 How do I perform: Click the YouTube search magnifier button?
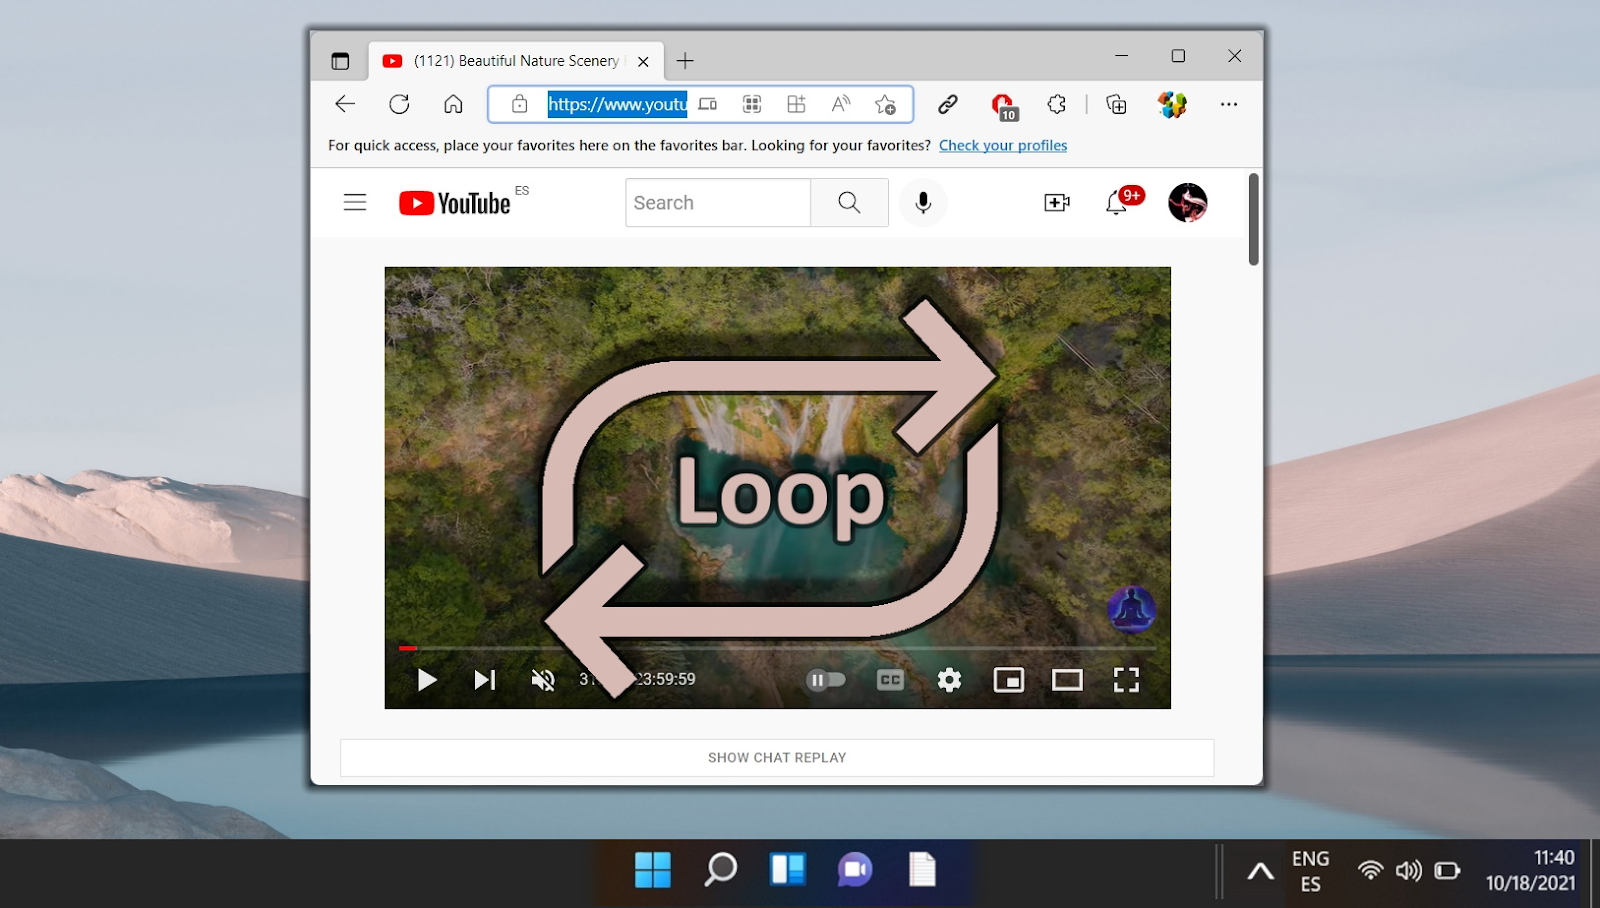click(849, 203)
